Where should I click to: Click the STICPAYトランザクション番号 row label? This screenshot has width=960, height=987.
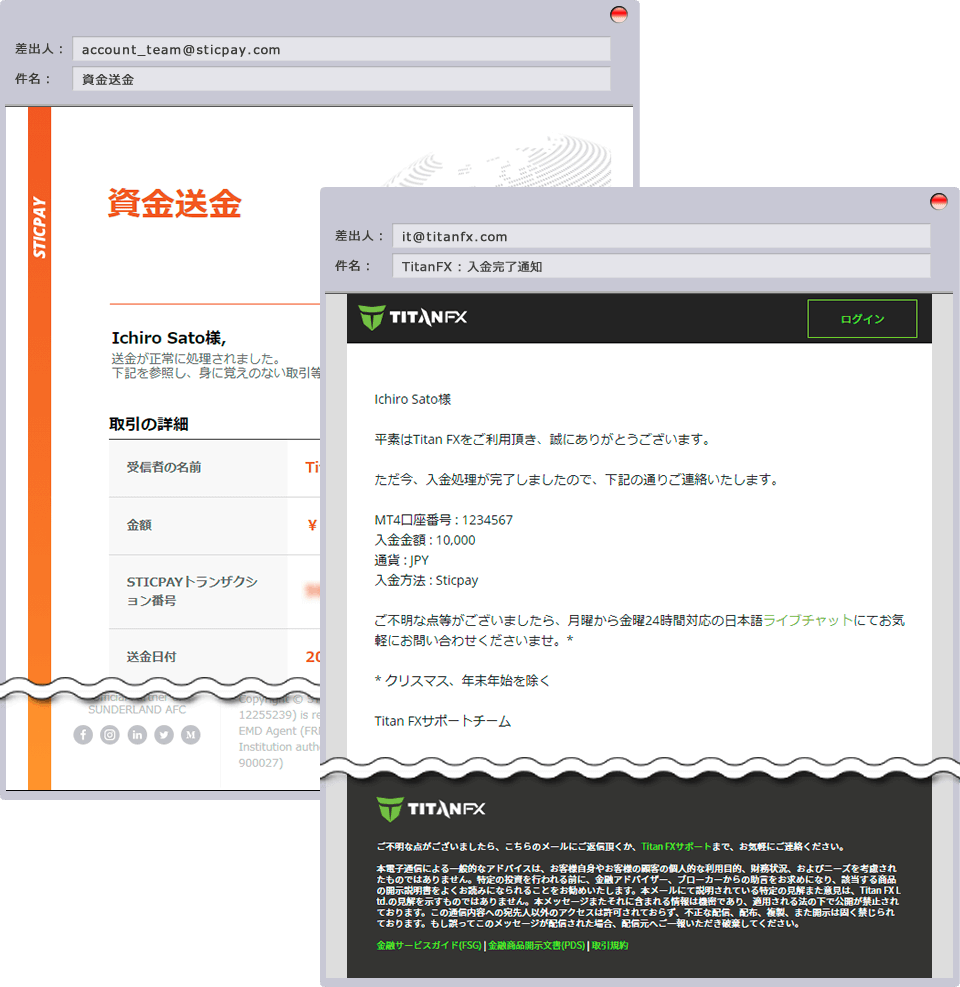192,591
